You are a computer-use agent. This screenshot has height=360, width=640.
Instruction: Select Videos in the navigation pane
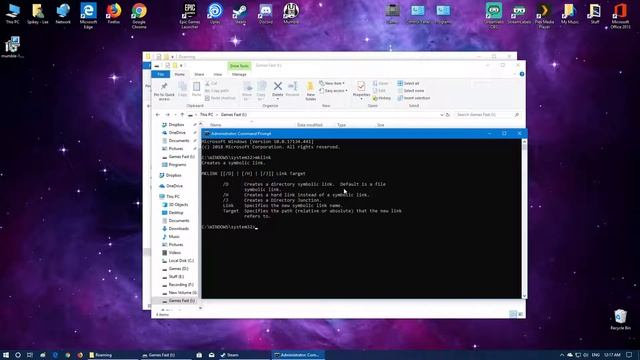[x=171, y=253]
